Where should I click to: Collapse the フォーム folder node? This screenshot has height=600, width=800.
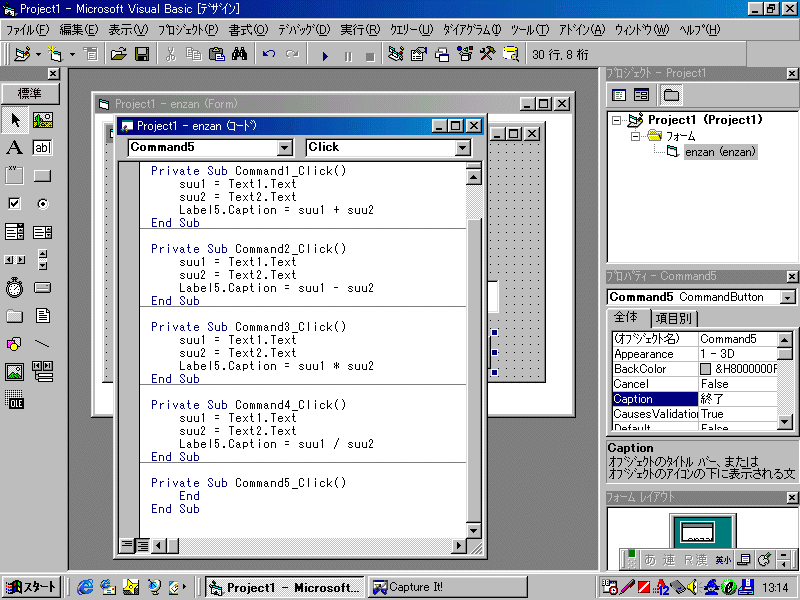pyautogui.click(x=635, y=136)
